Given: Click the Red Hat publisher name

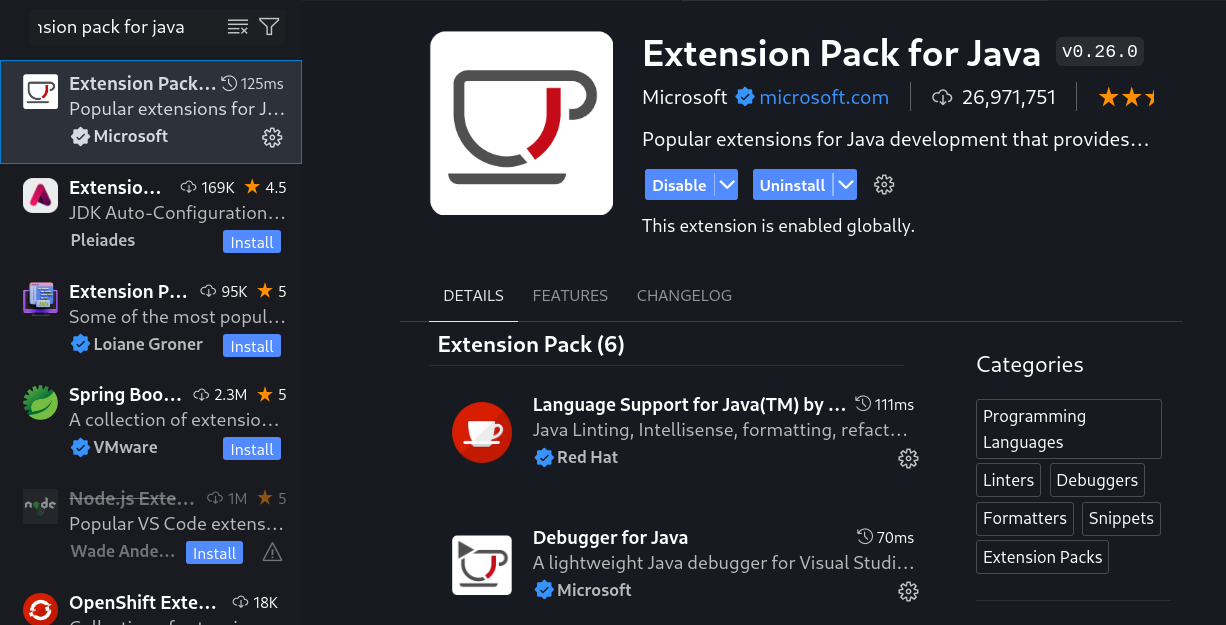Looking at the screenshot, I should [x=587, y=457].
